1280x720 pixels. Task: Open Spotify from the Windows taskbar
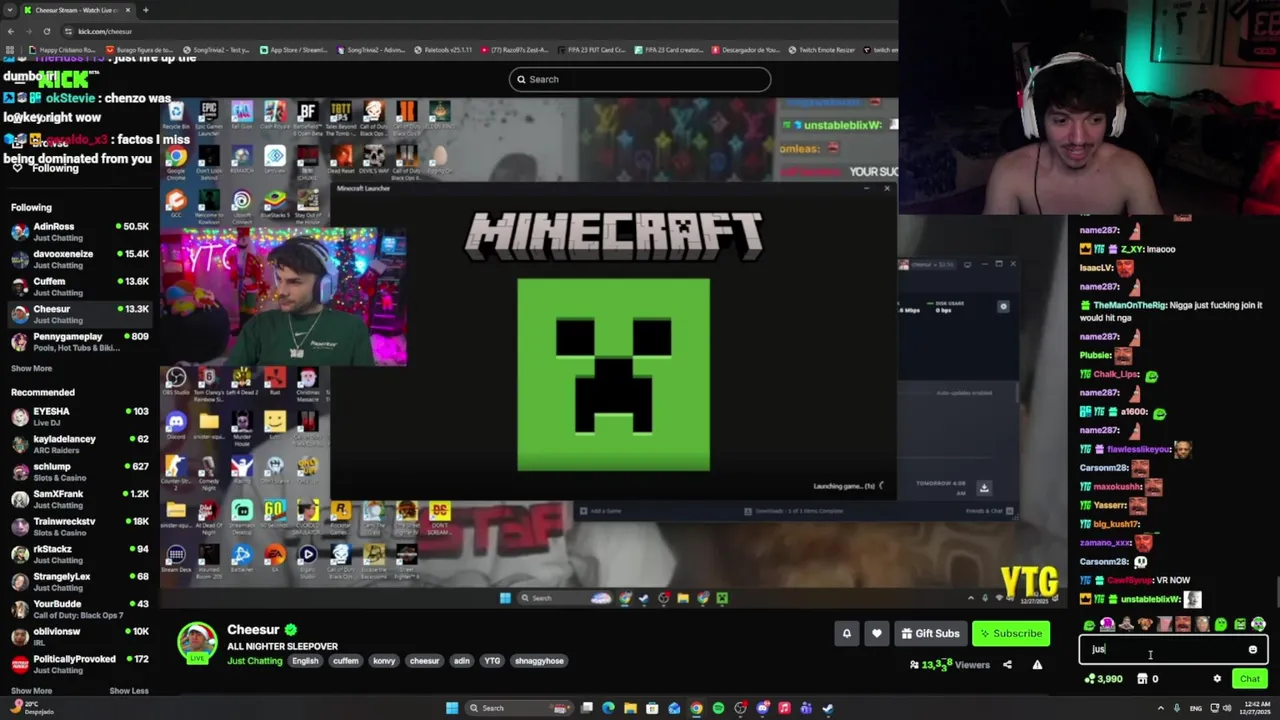click(x=718, y=708)
